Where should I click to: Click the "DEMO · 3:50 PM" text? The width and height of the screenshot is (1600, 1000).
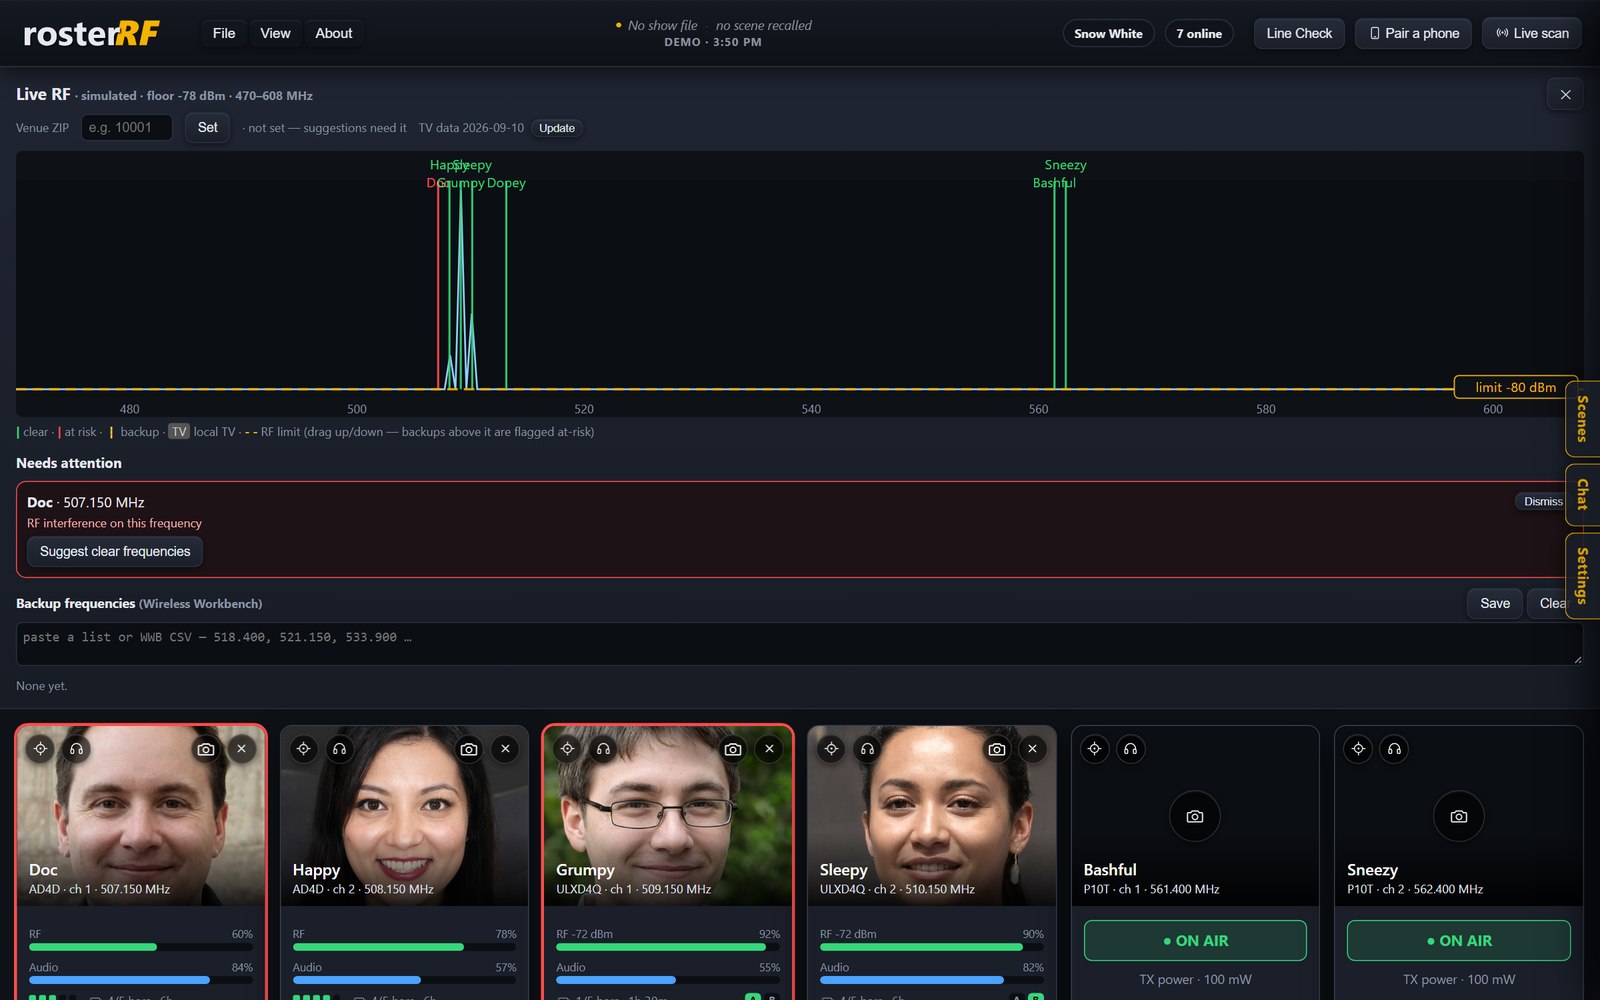click(713, 42)
